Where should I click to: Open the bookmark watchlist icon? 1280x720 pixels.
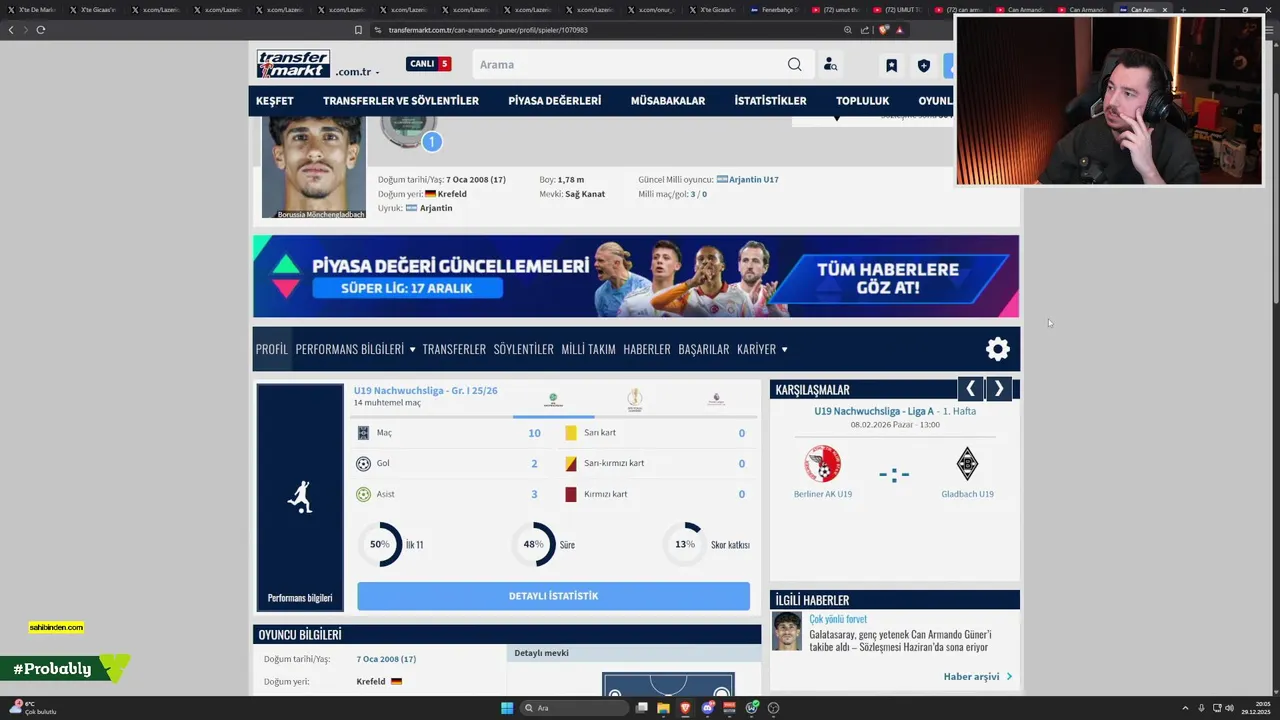coord(891,66)
